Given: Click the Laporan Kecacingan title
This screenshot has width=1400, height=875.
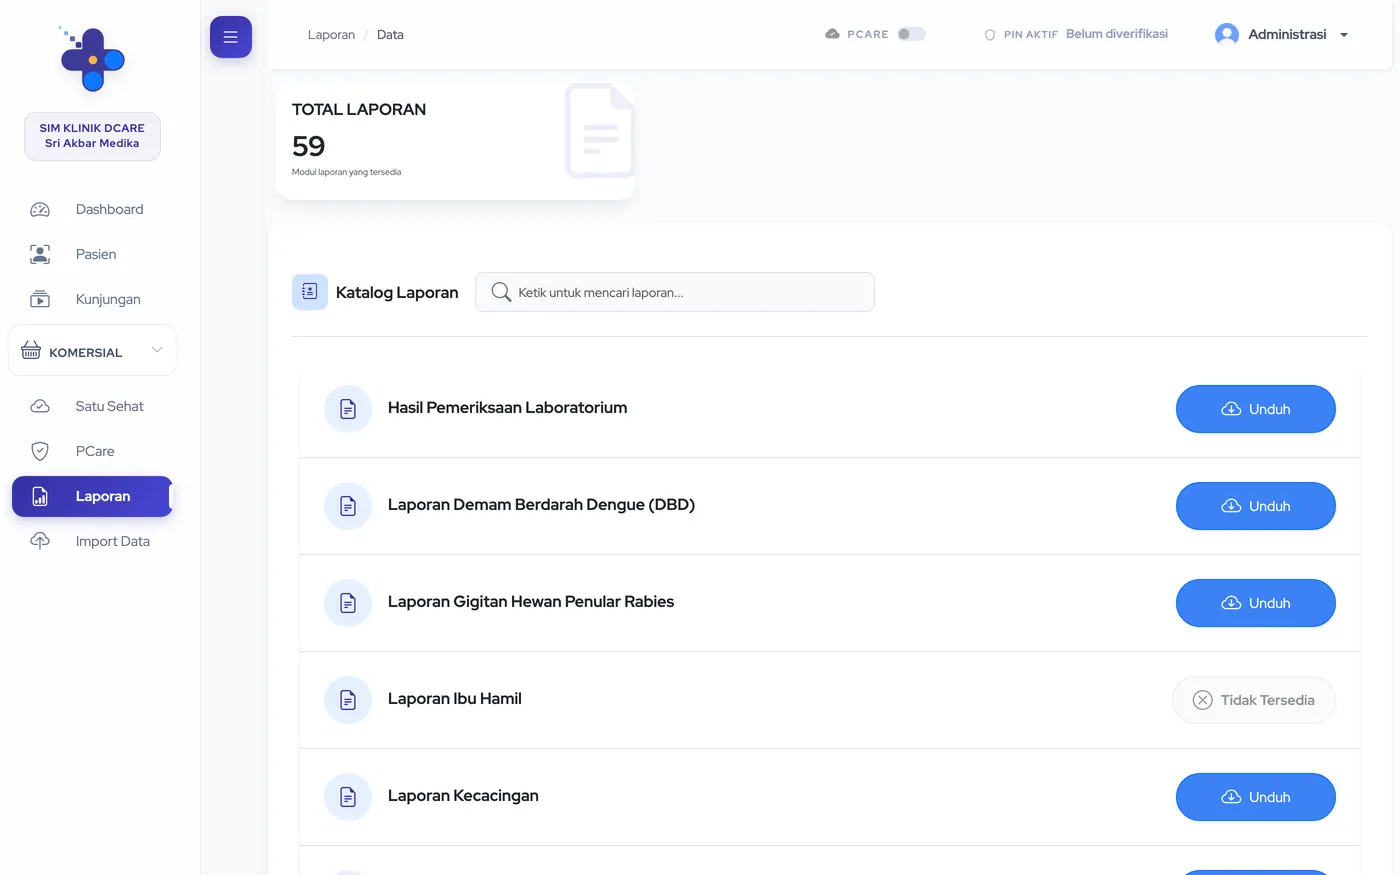Looking at the screenshot, I should click(x=463, y=796).
